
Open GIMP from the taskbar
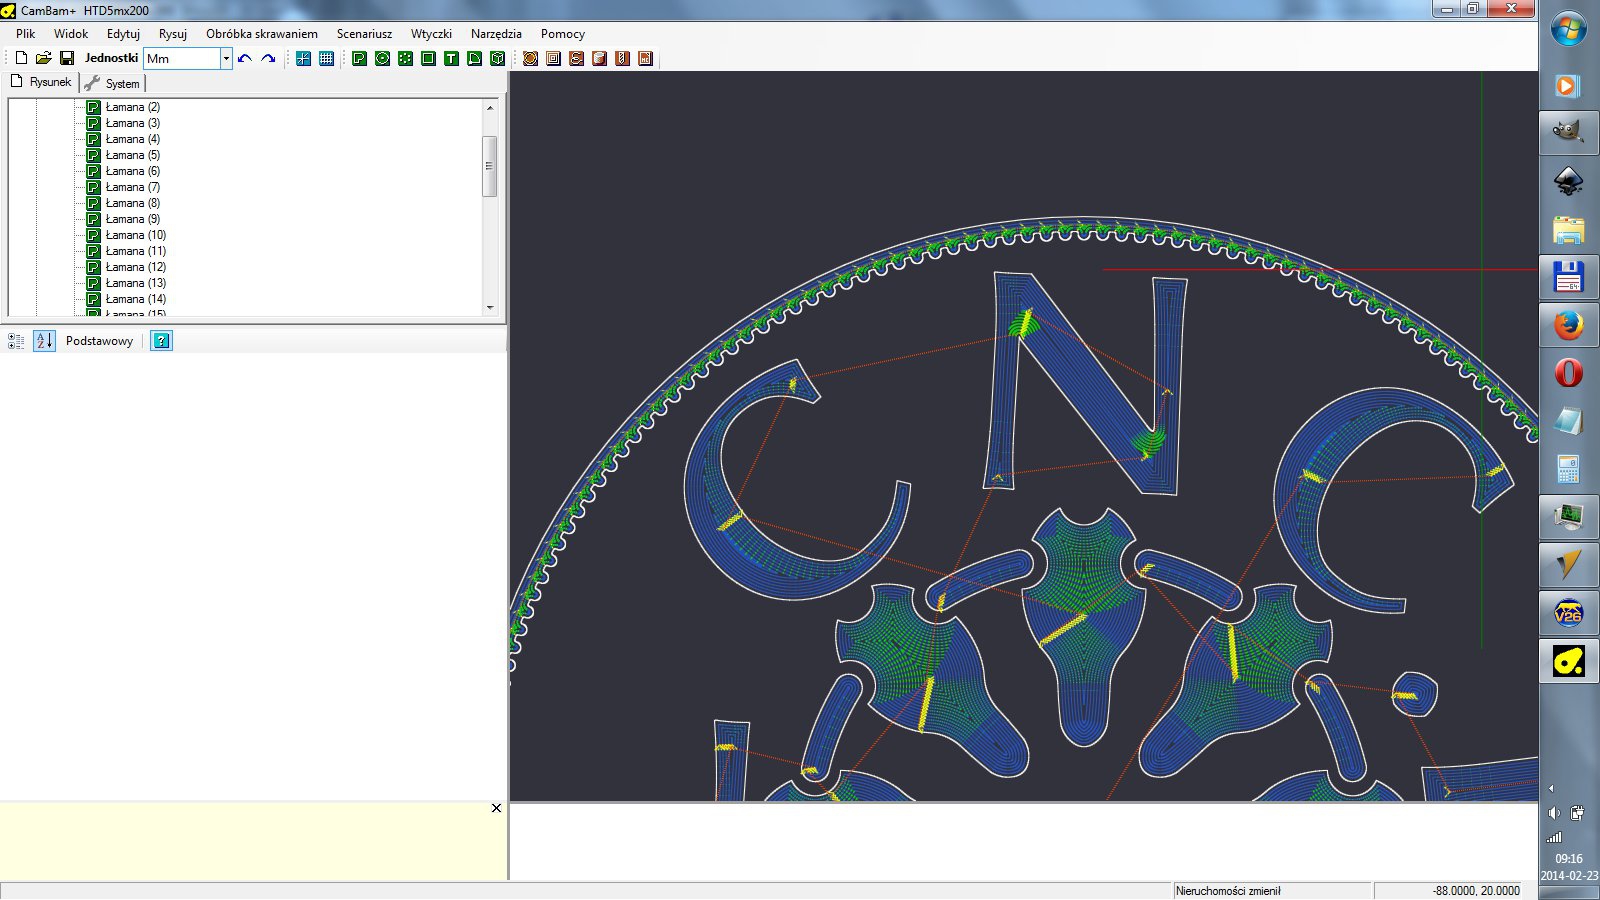[x=1568, y=132]
